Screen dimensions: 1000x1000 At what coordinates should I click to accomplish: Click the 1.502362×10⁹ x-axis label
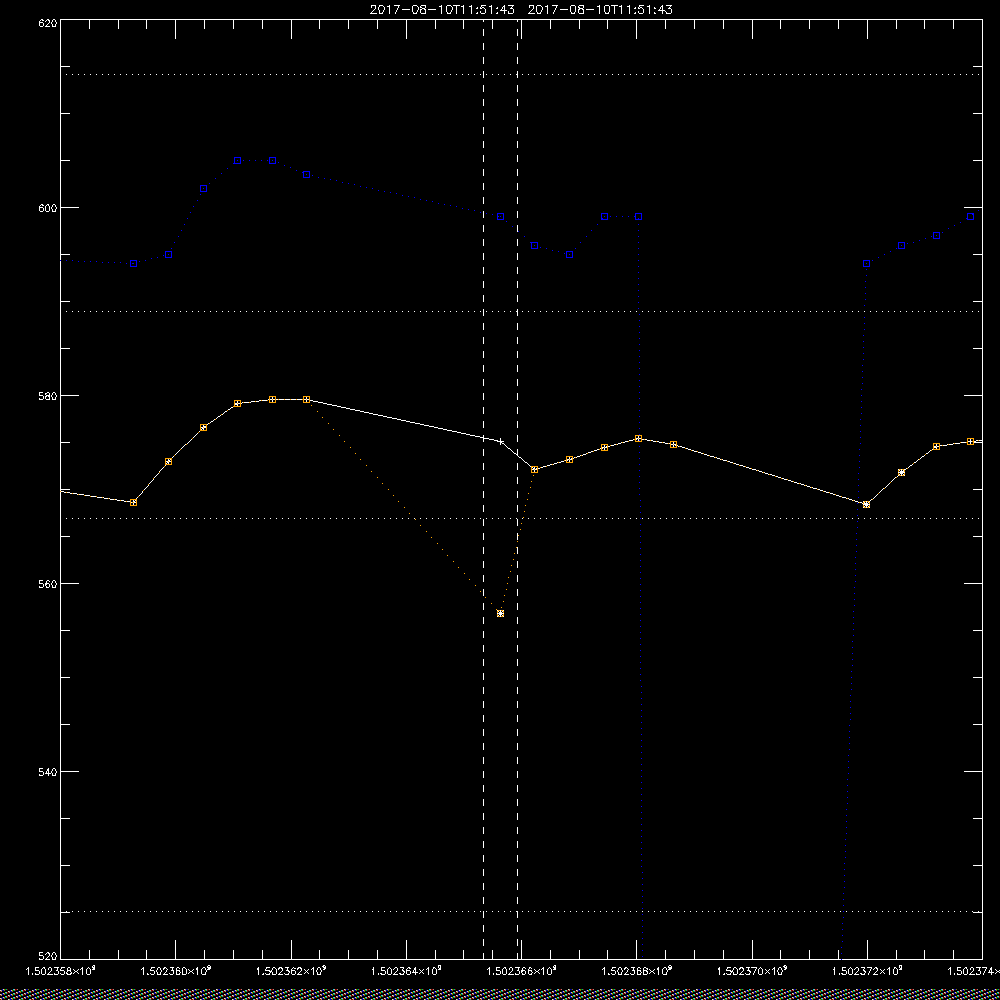click(291, 971)
